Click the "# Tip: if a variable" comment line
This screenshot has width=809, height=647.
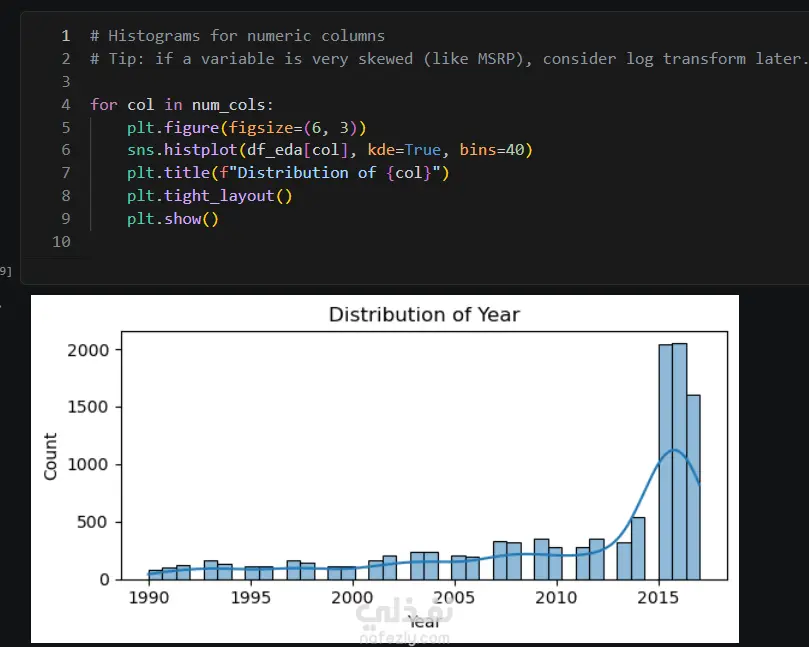[449, 59]
